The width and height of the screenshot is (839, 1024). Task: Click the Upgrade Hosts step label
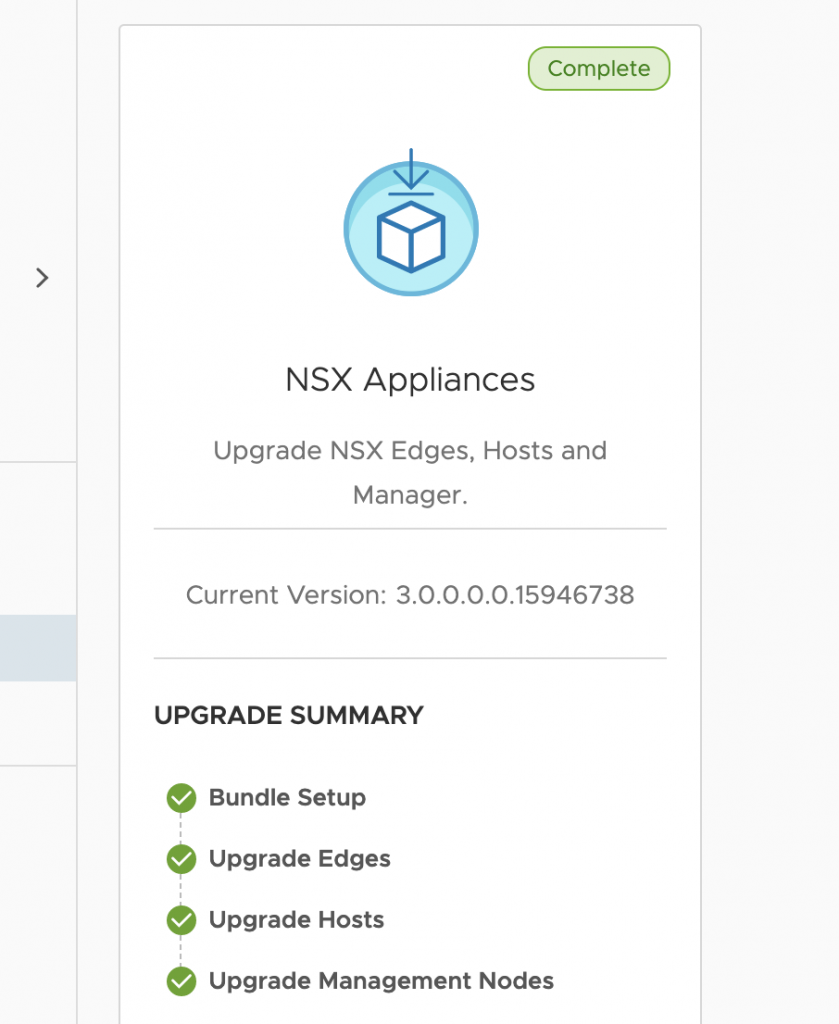pyautogui.click(x=296, y=920)
